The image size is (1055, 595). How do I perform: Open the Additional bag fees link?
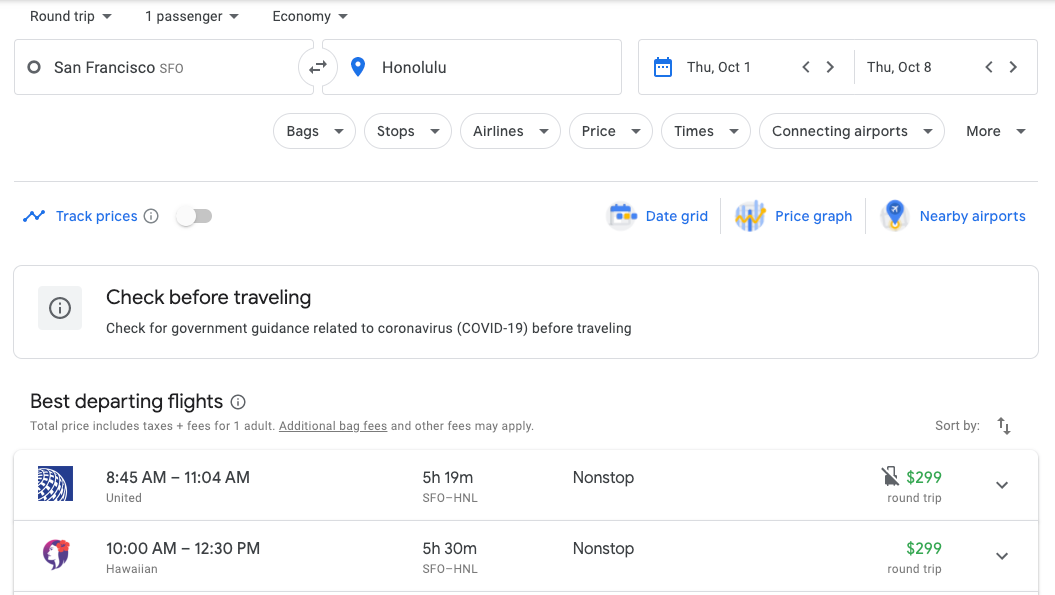[x=333, y=426]
